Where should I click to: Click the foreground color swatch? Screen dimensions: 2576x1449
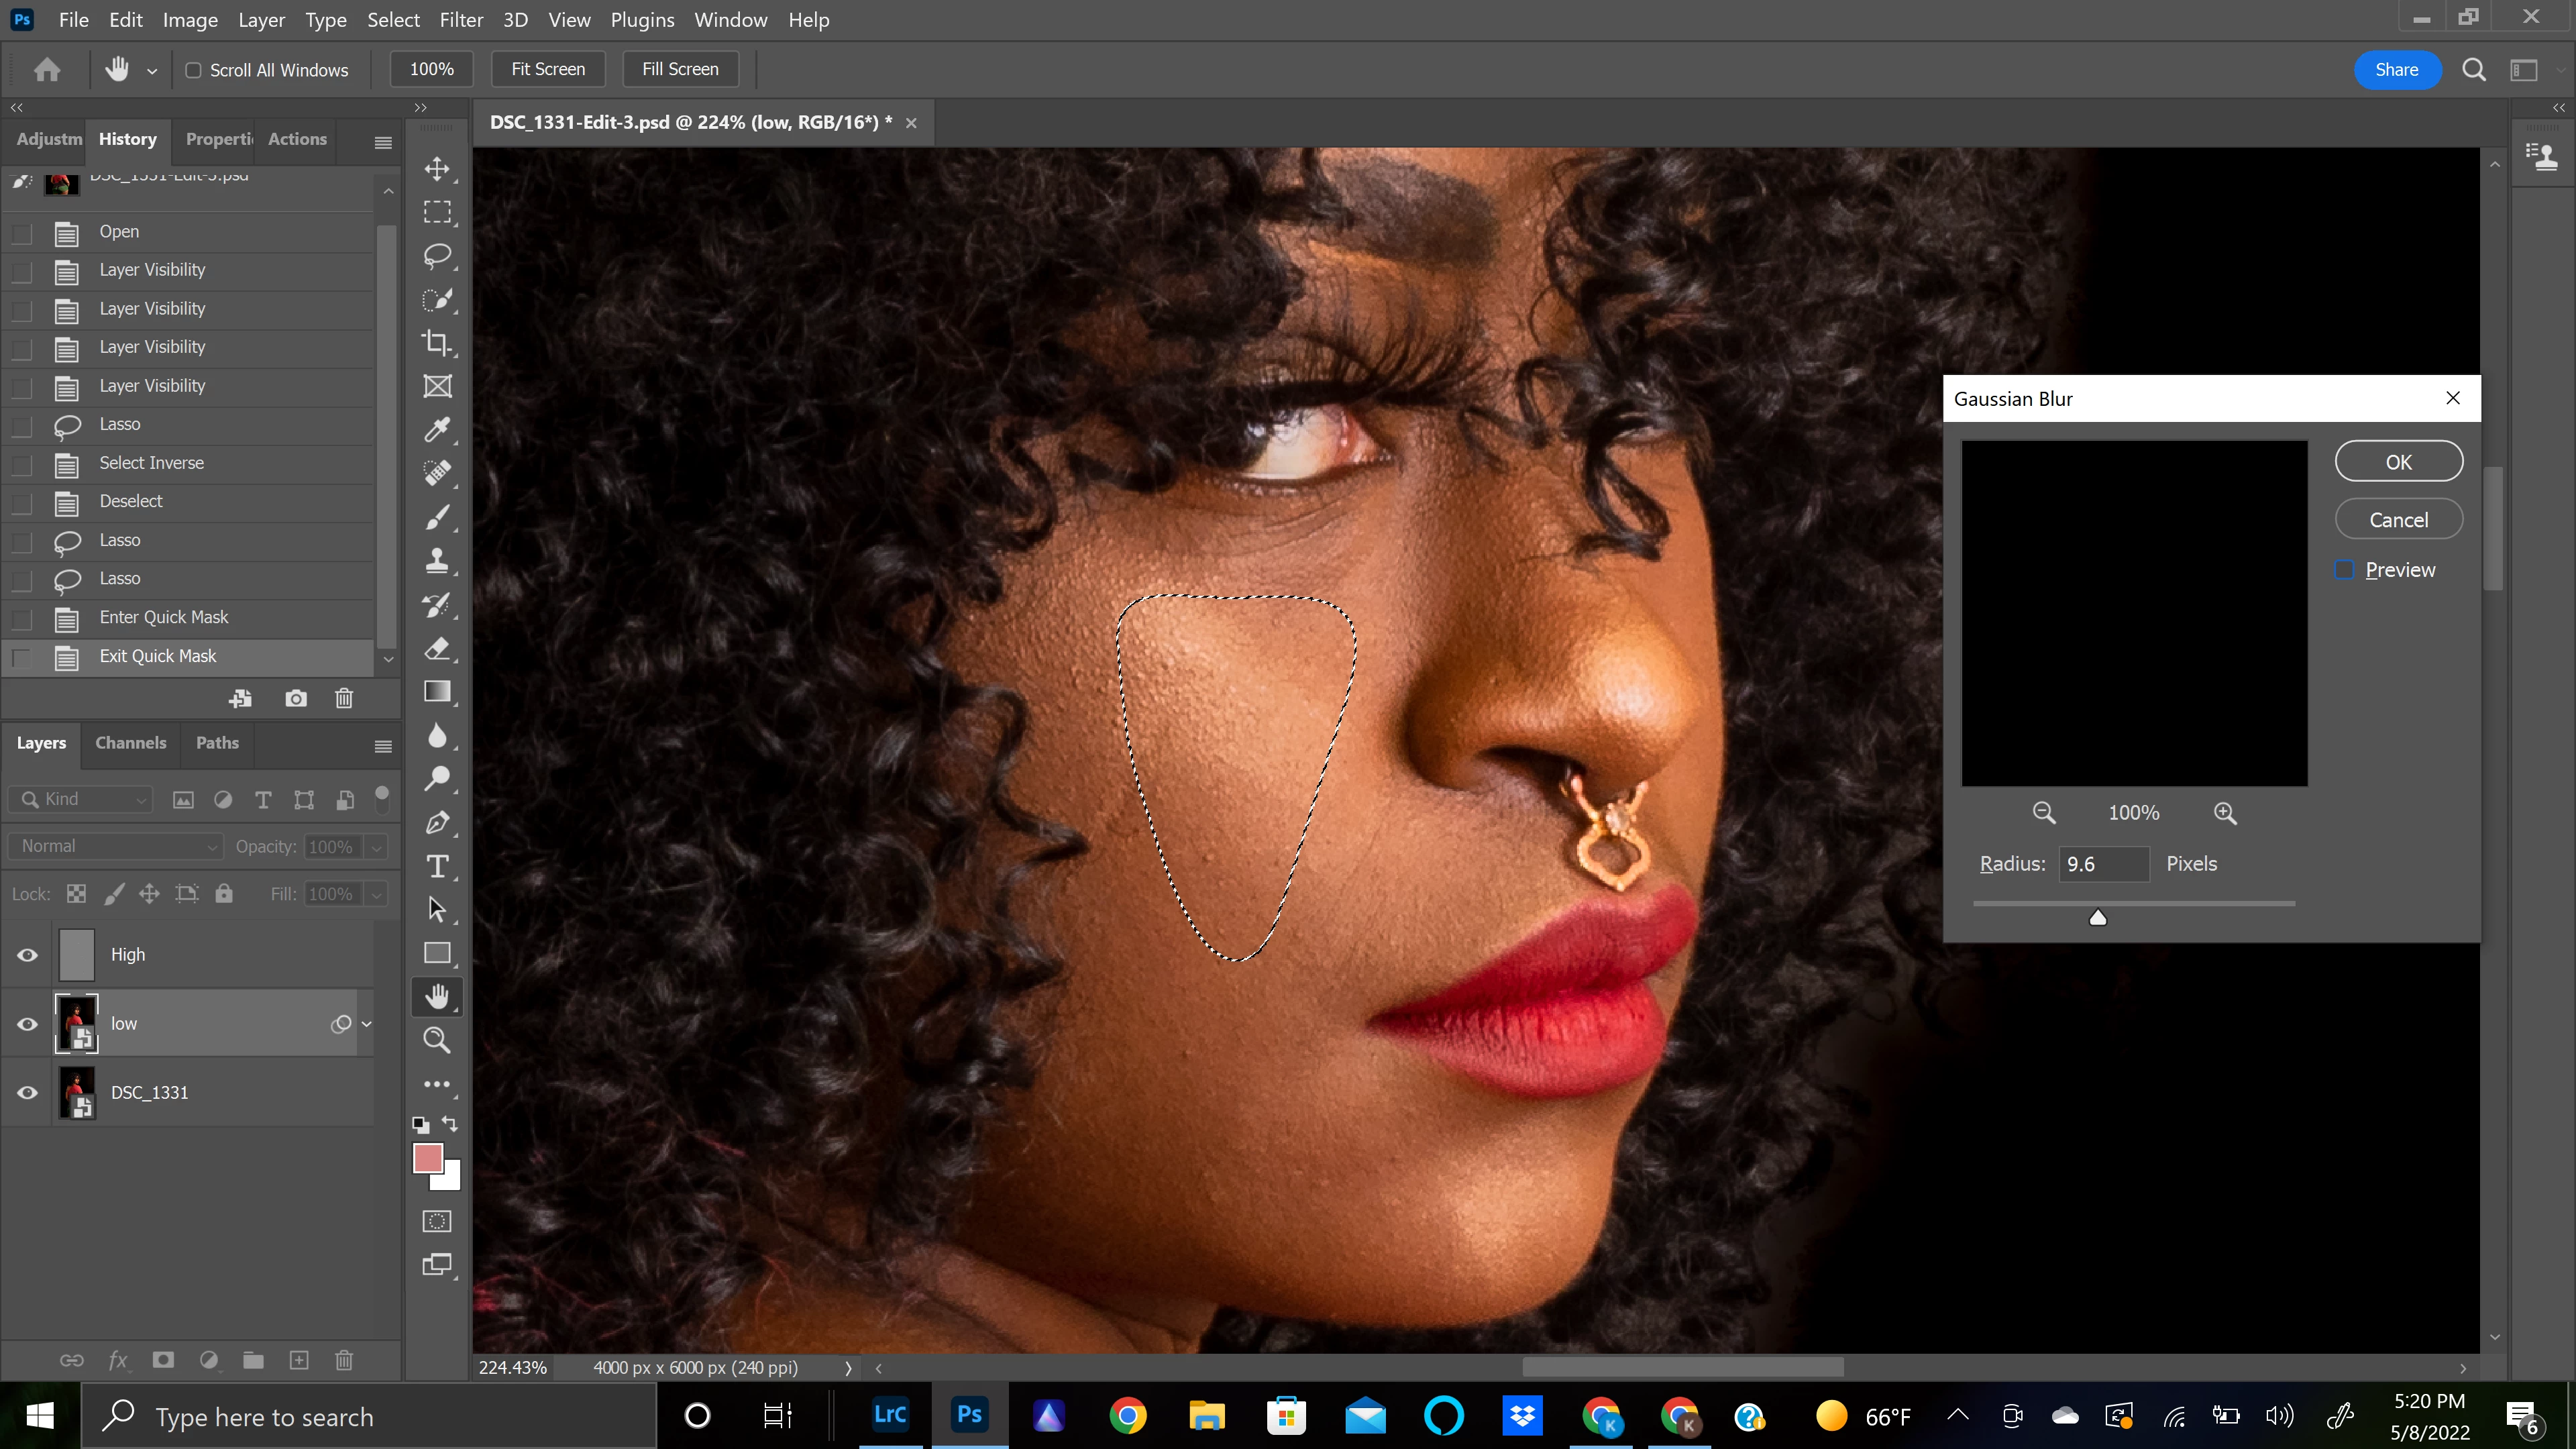tap(427, 1158)
